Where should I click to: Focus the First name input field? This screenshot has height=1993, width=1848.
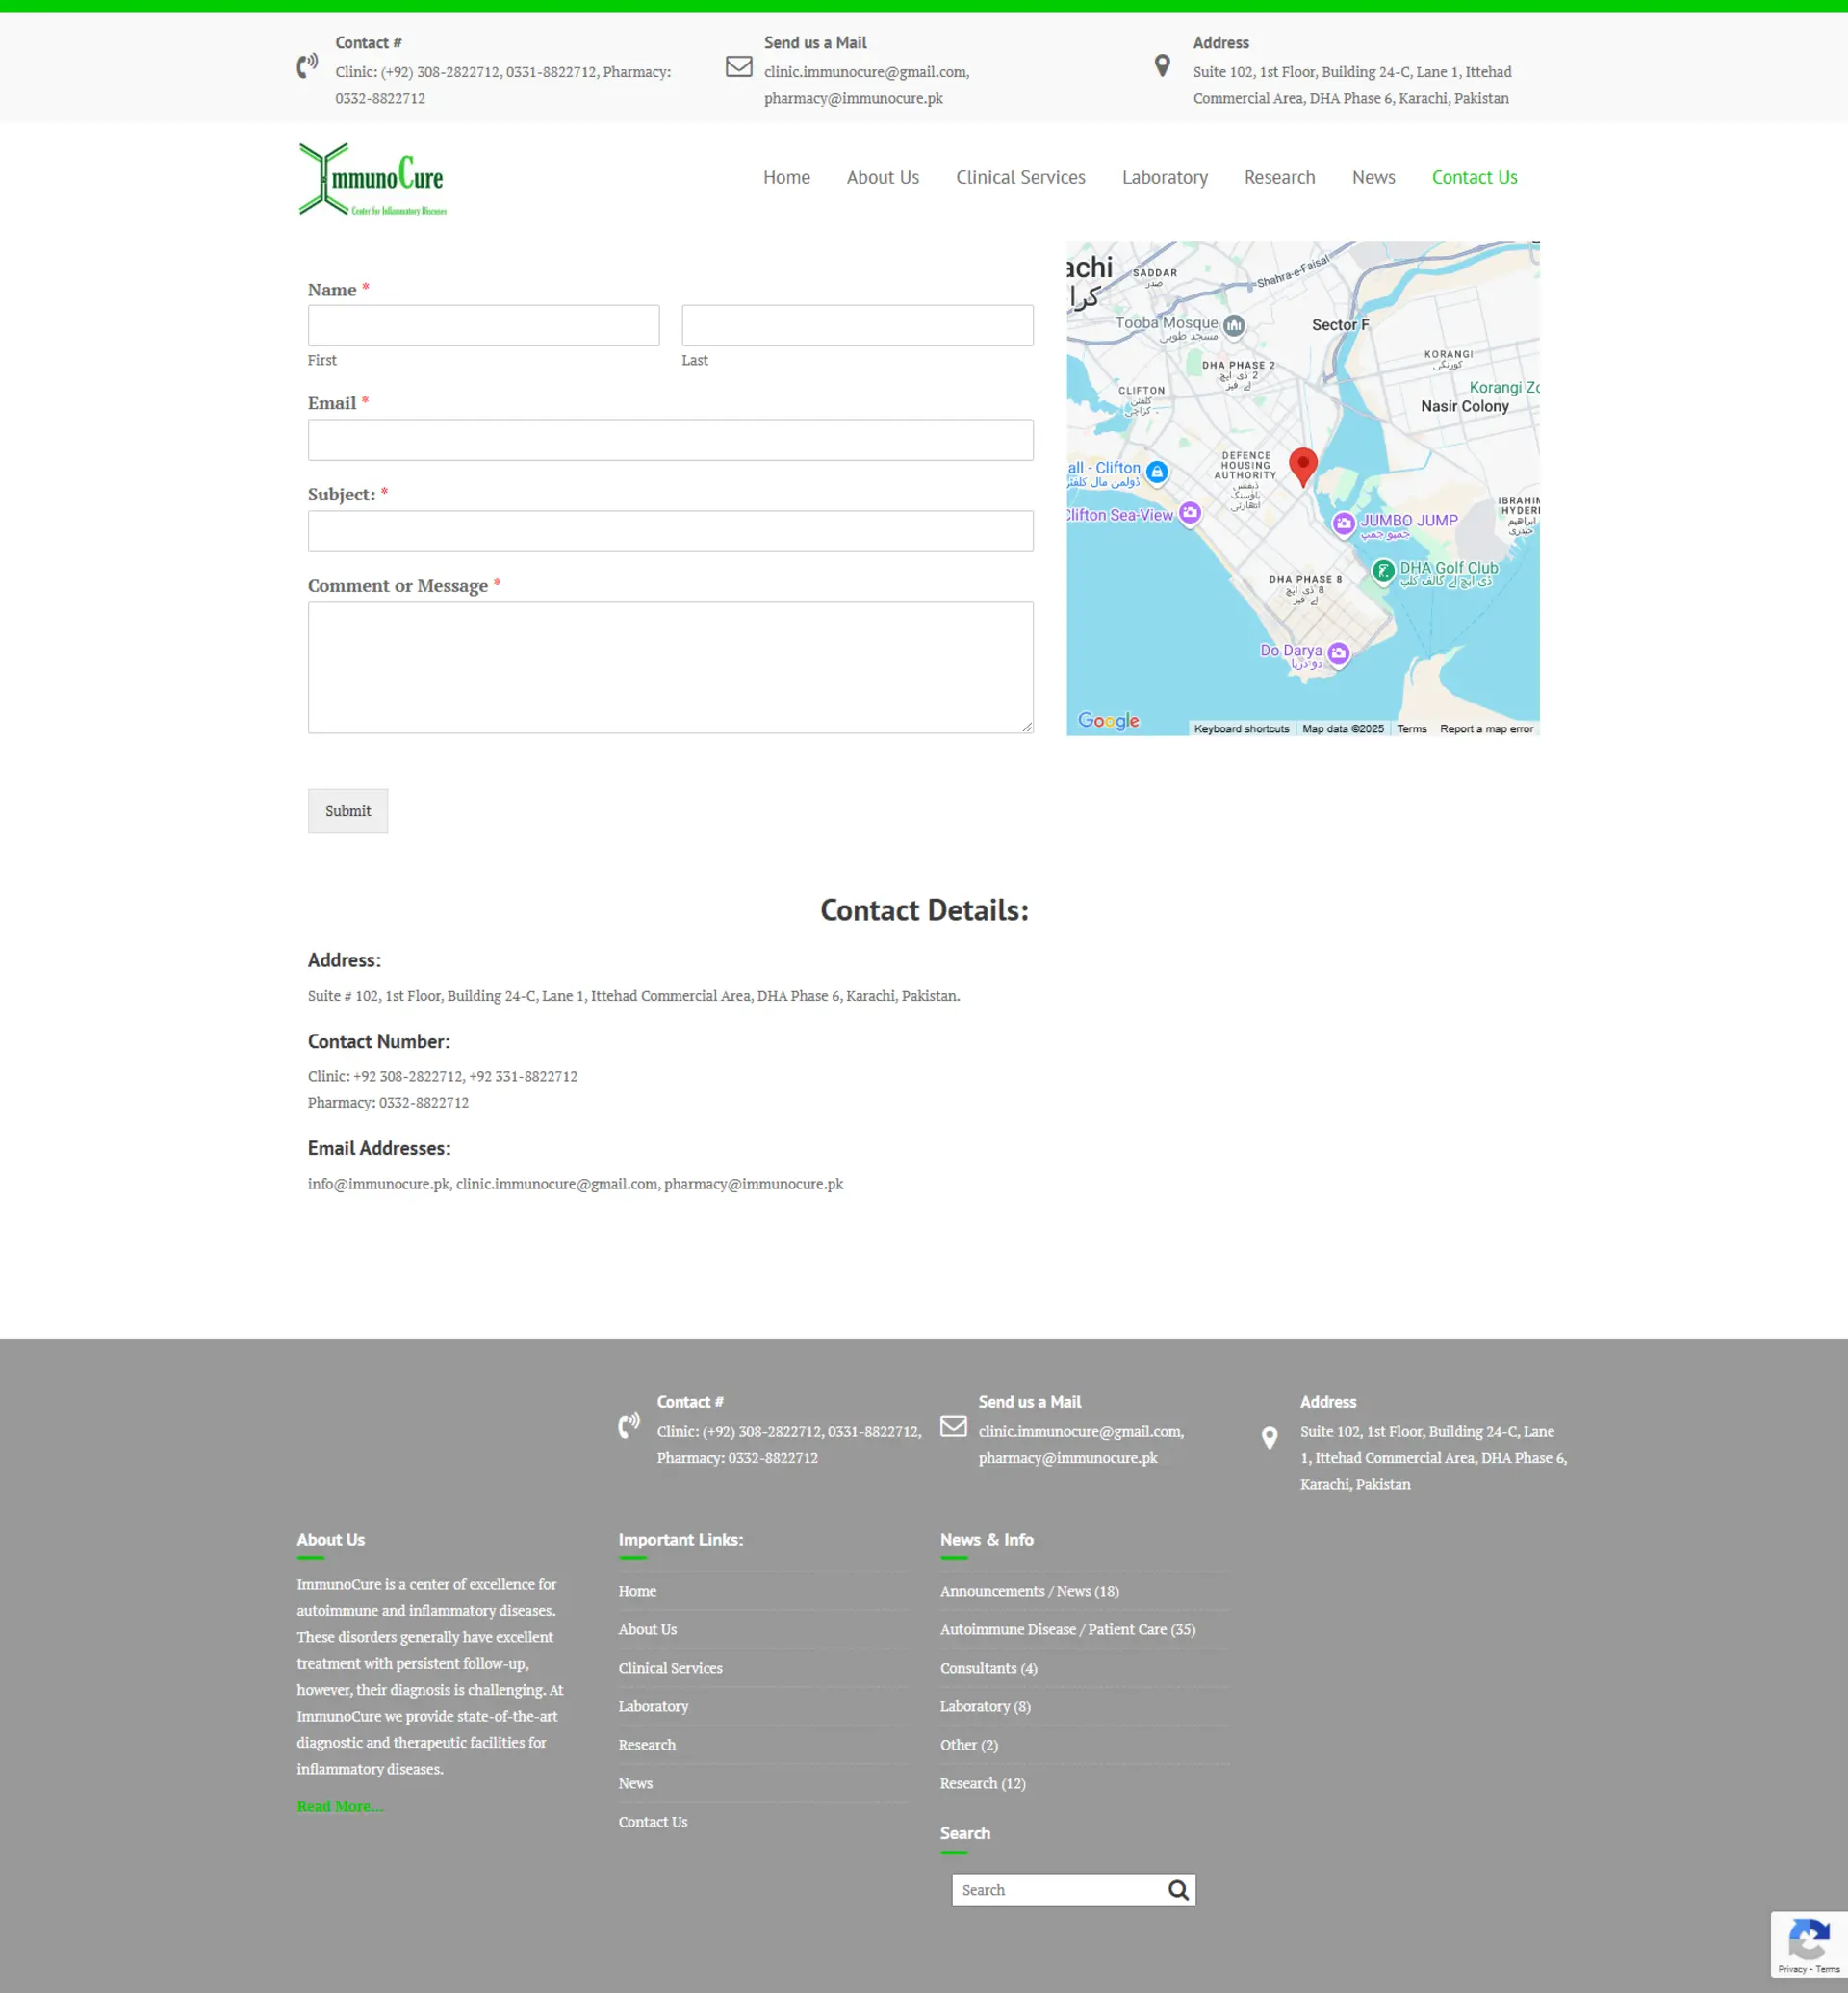click(x=483, y=326)
